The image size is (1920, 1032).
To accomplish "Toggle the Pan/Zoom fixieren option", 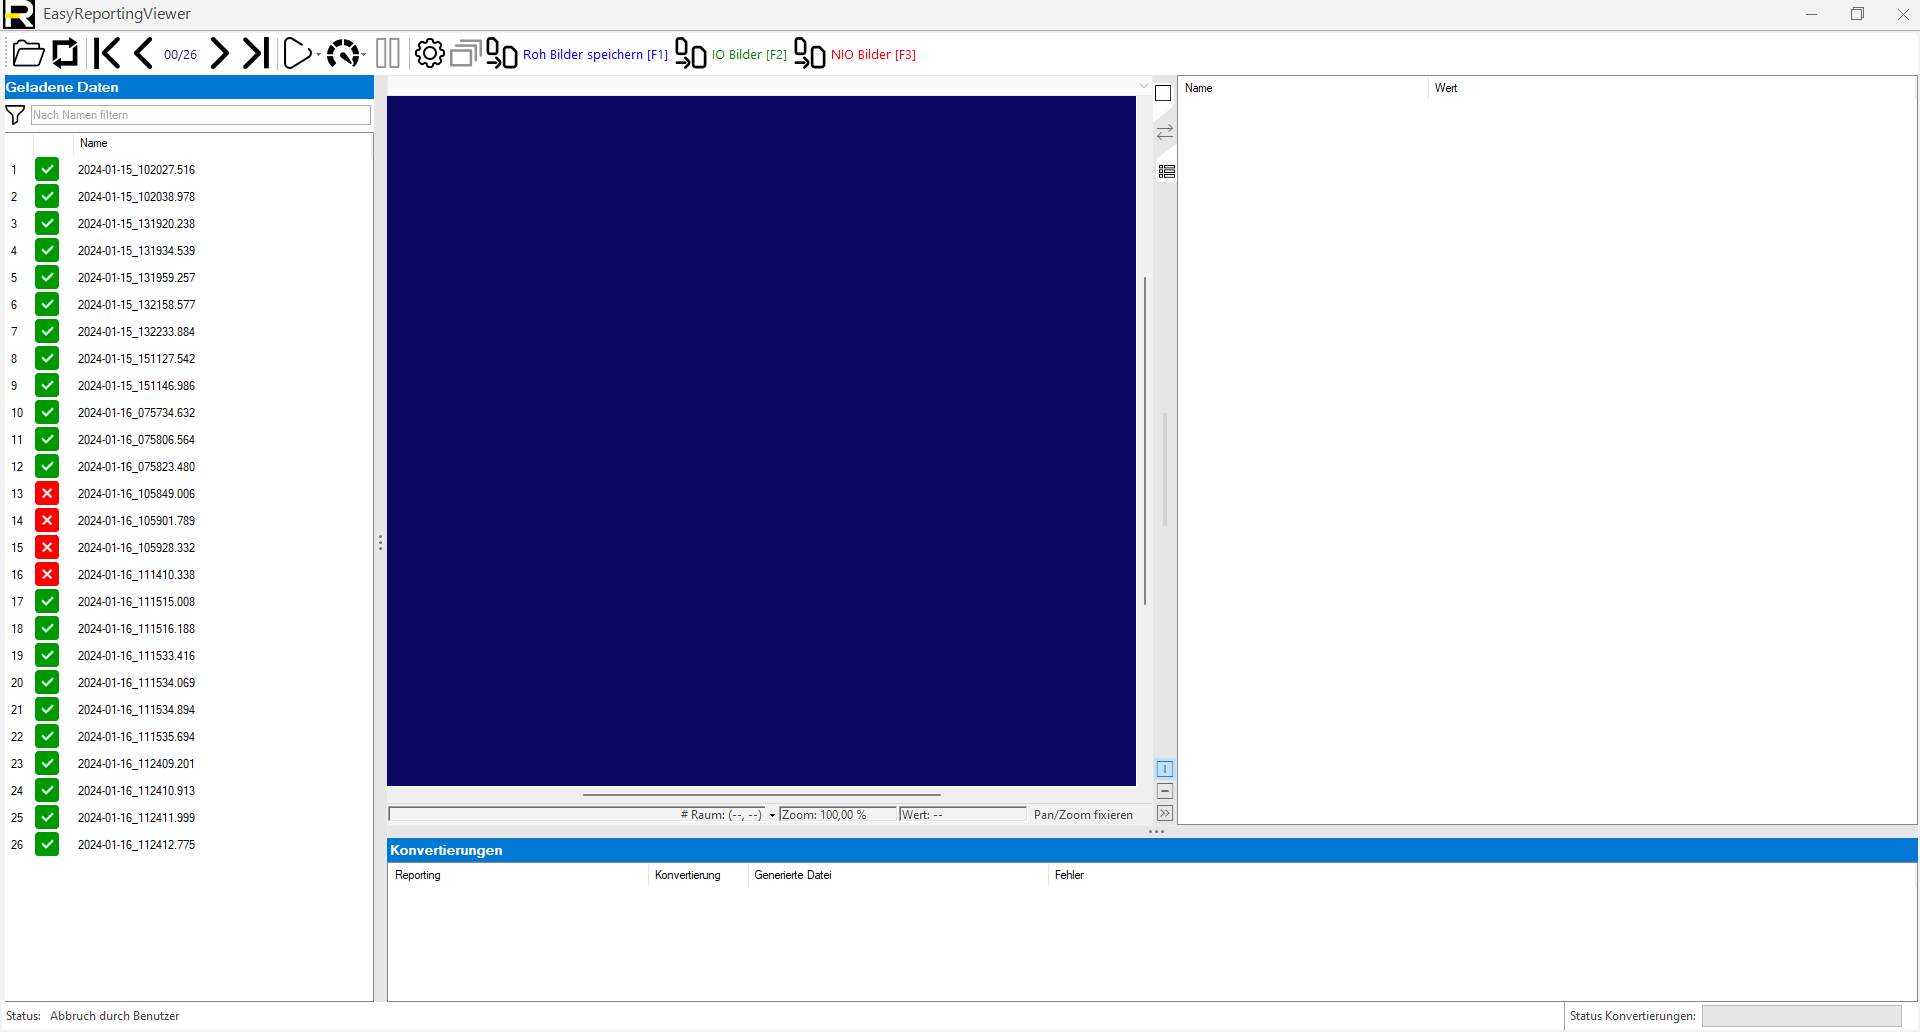I will pos(1082,815).
